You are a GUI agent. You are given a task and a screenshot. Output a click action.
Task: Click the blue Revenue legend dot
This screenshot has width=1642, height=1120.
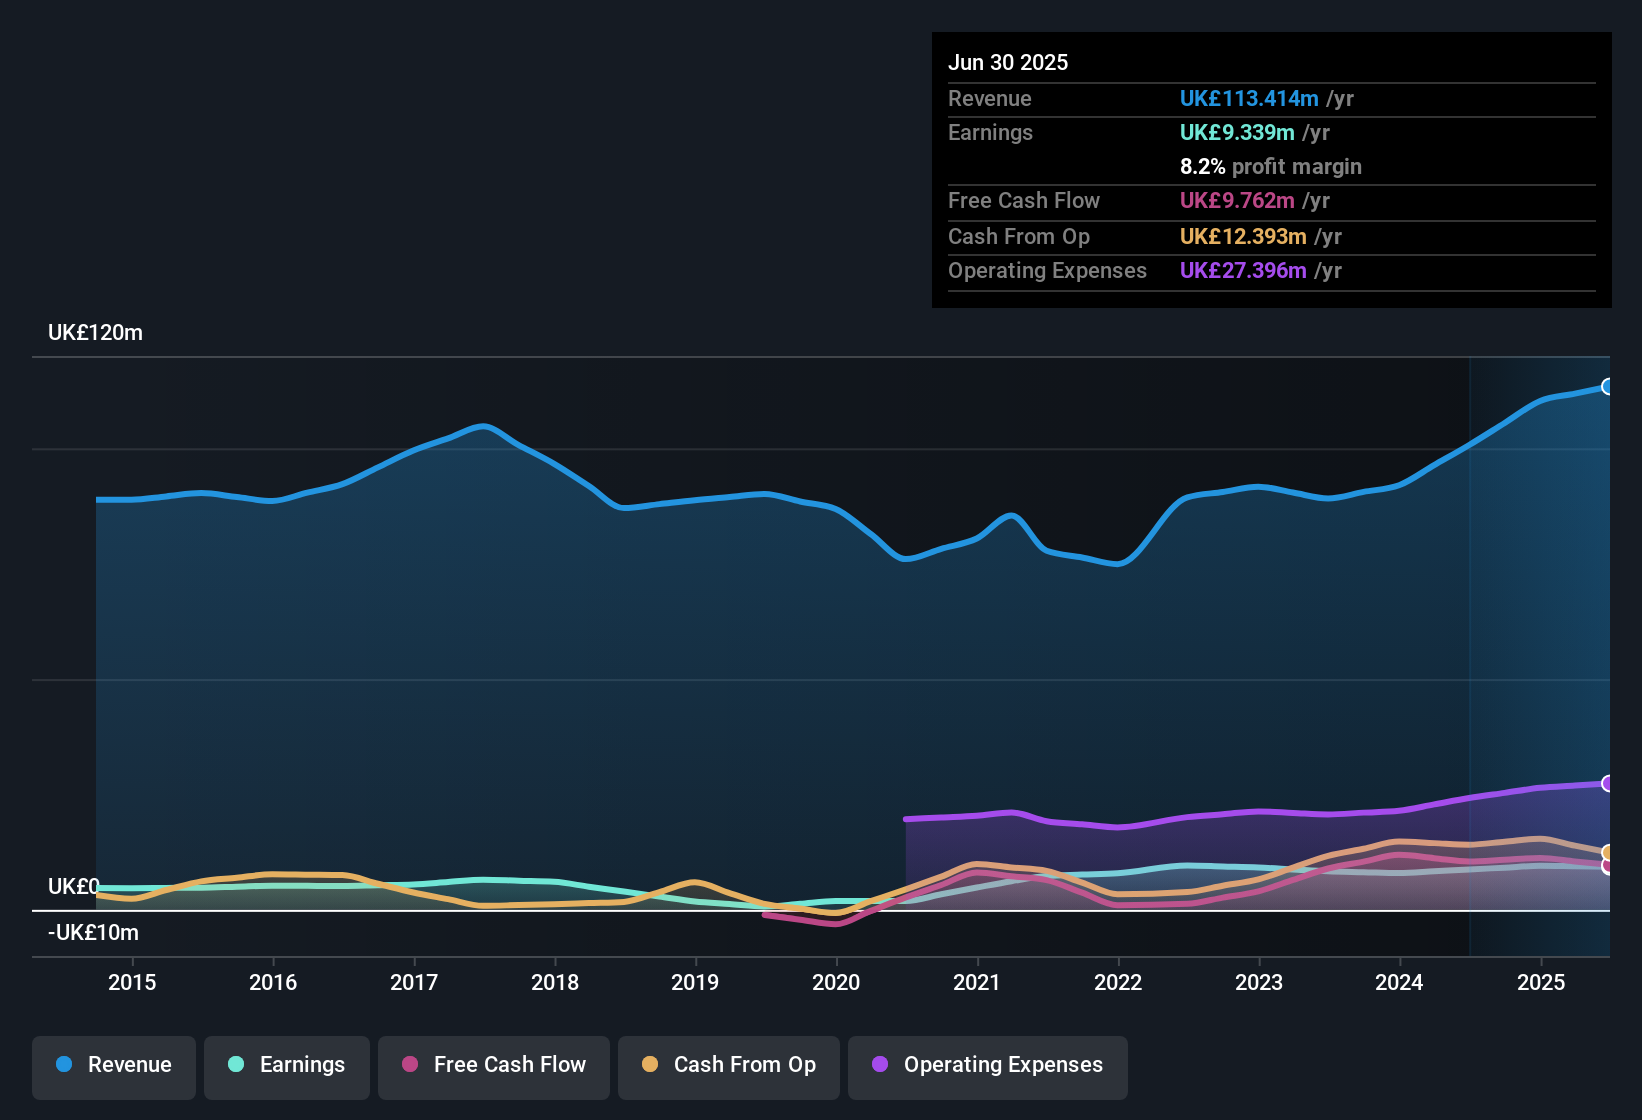click(64, 1064)
